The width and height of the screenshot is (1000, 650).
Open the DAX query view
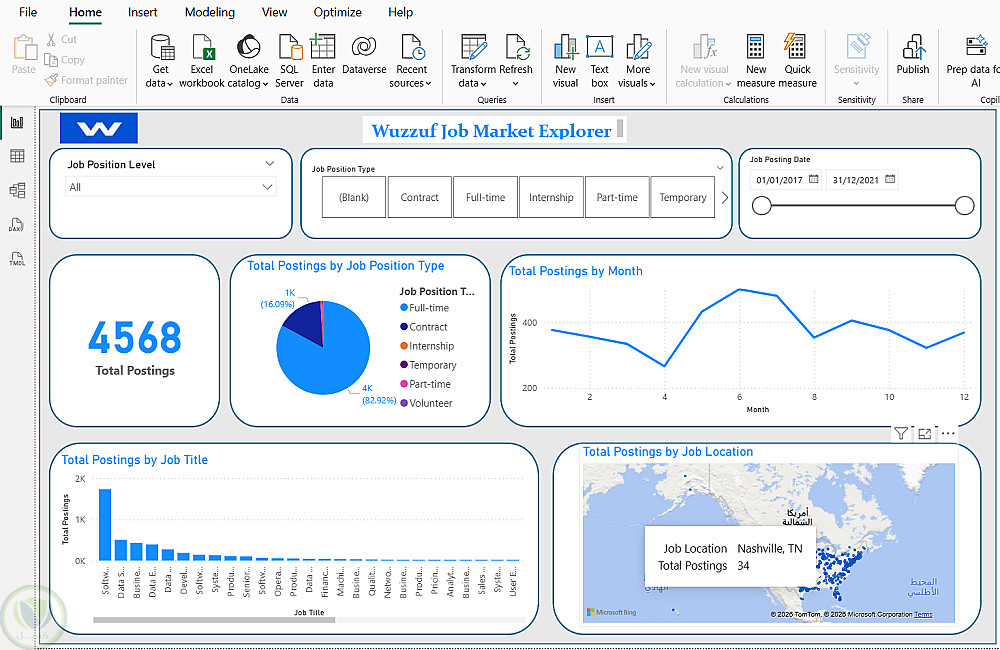[17, 225]
